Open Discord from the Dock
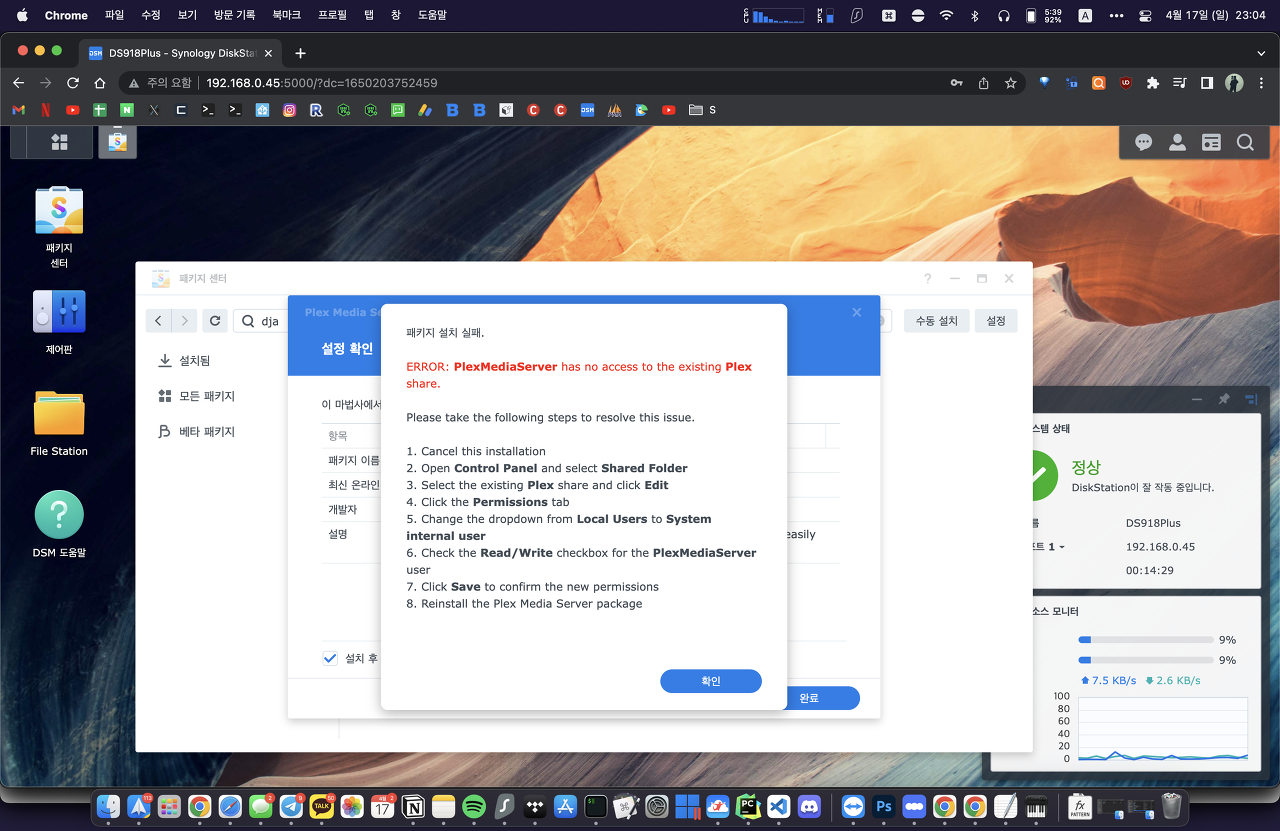This screenshot has height=831, width=1280. pos(810,805)
